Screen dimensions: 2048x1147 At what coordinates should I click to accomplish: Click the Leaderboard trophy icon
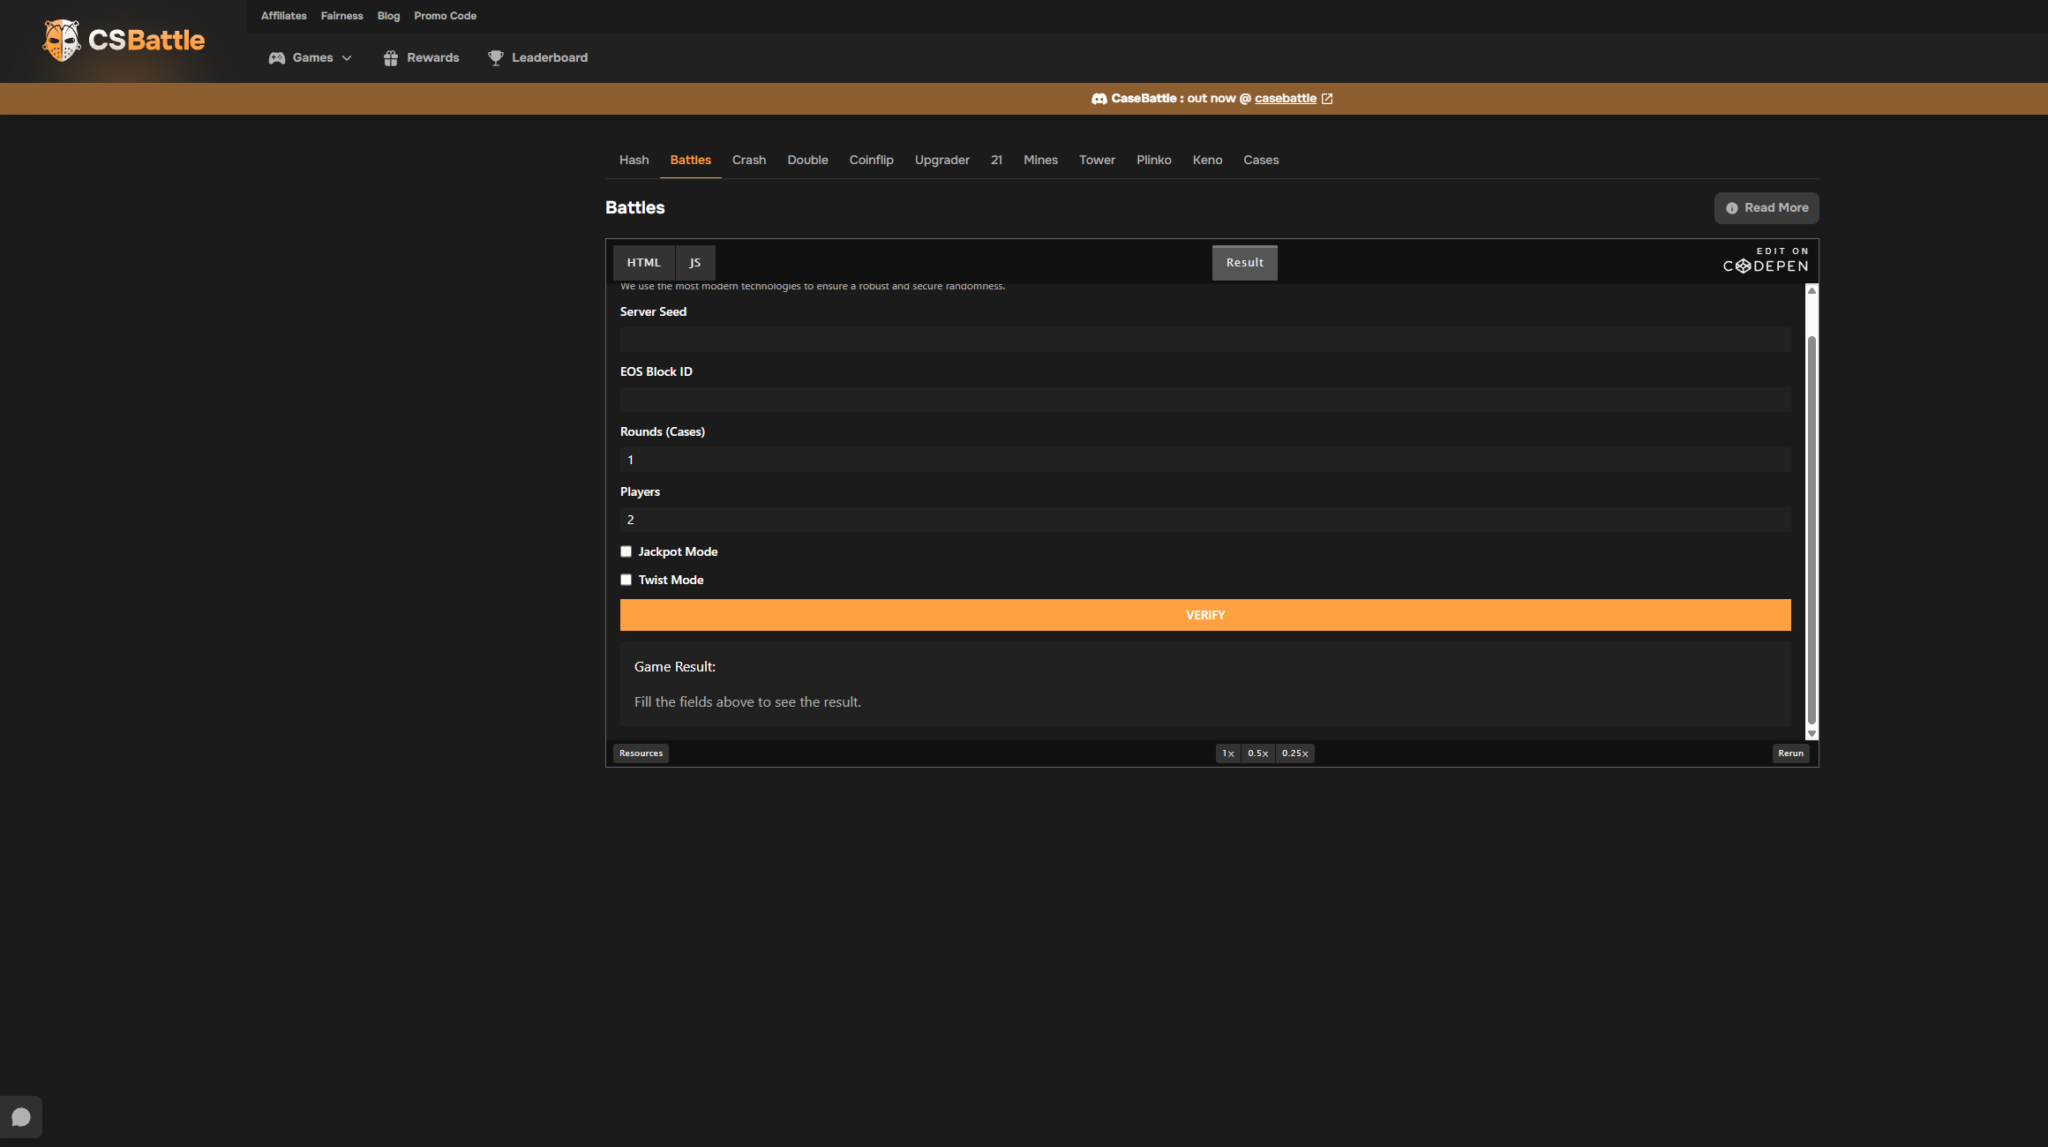(495, 58)
